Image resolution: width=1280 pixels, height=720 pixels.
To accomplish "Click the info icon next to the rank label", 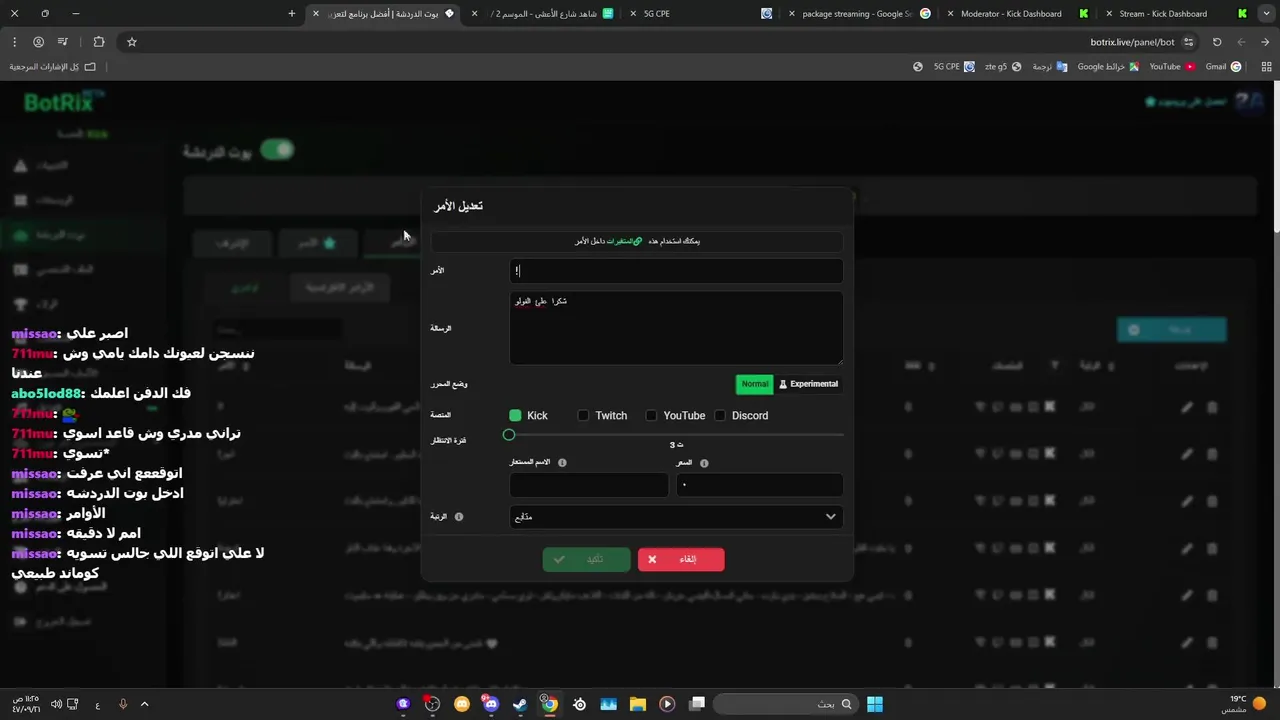I will (x=459, y=517).
